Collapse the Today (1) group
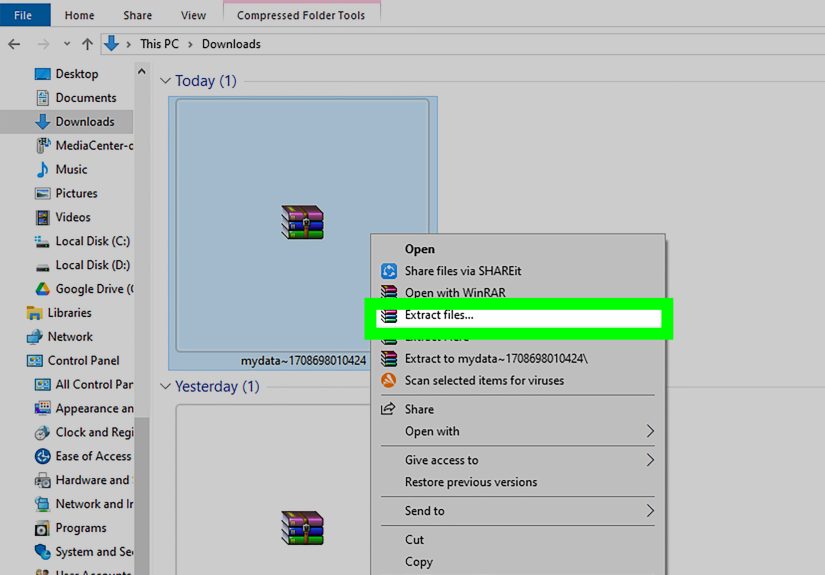The width and height of the screenshot is (825, 575). coord(165,81)
